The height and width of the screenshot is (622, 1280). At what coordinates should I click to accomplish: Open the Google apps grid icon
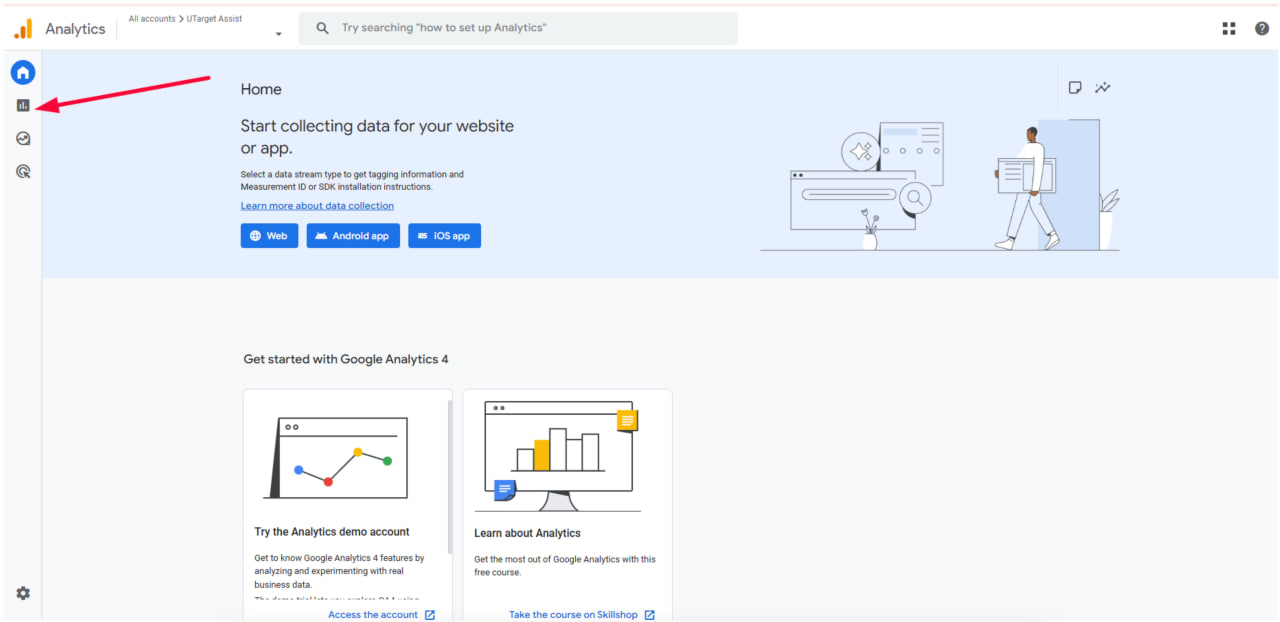pos(1229,28)
